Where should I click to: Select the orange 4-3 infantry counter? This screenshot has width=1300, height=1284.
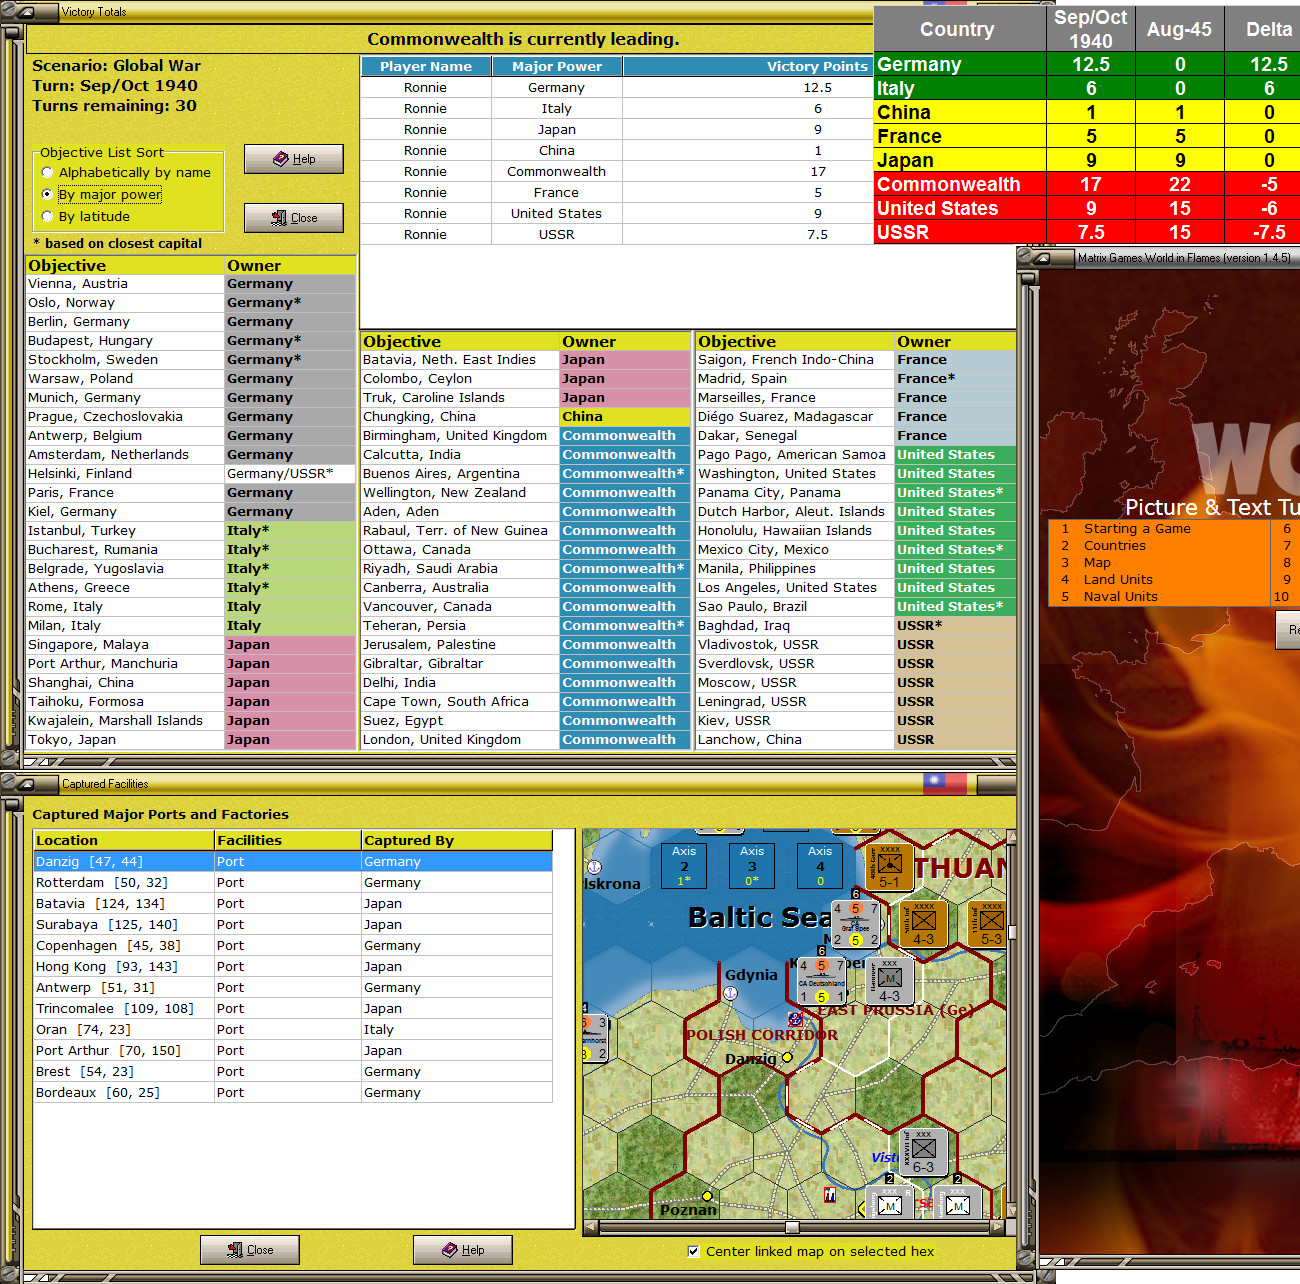click(x=923, y=924)
